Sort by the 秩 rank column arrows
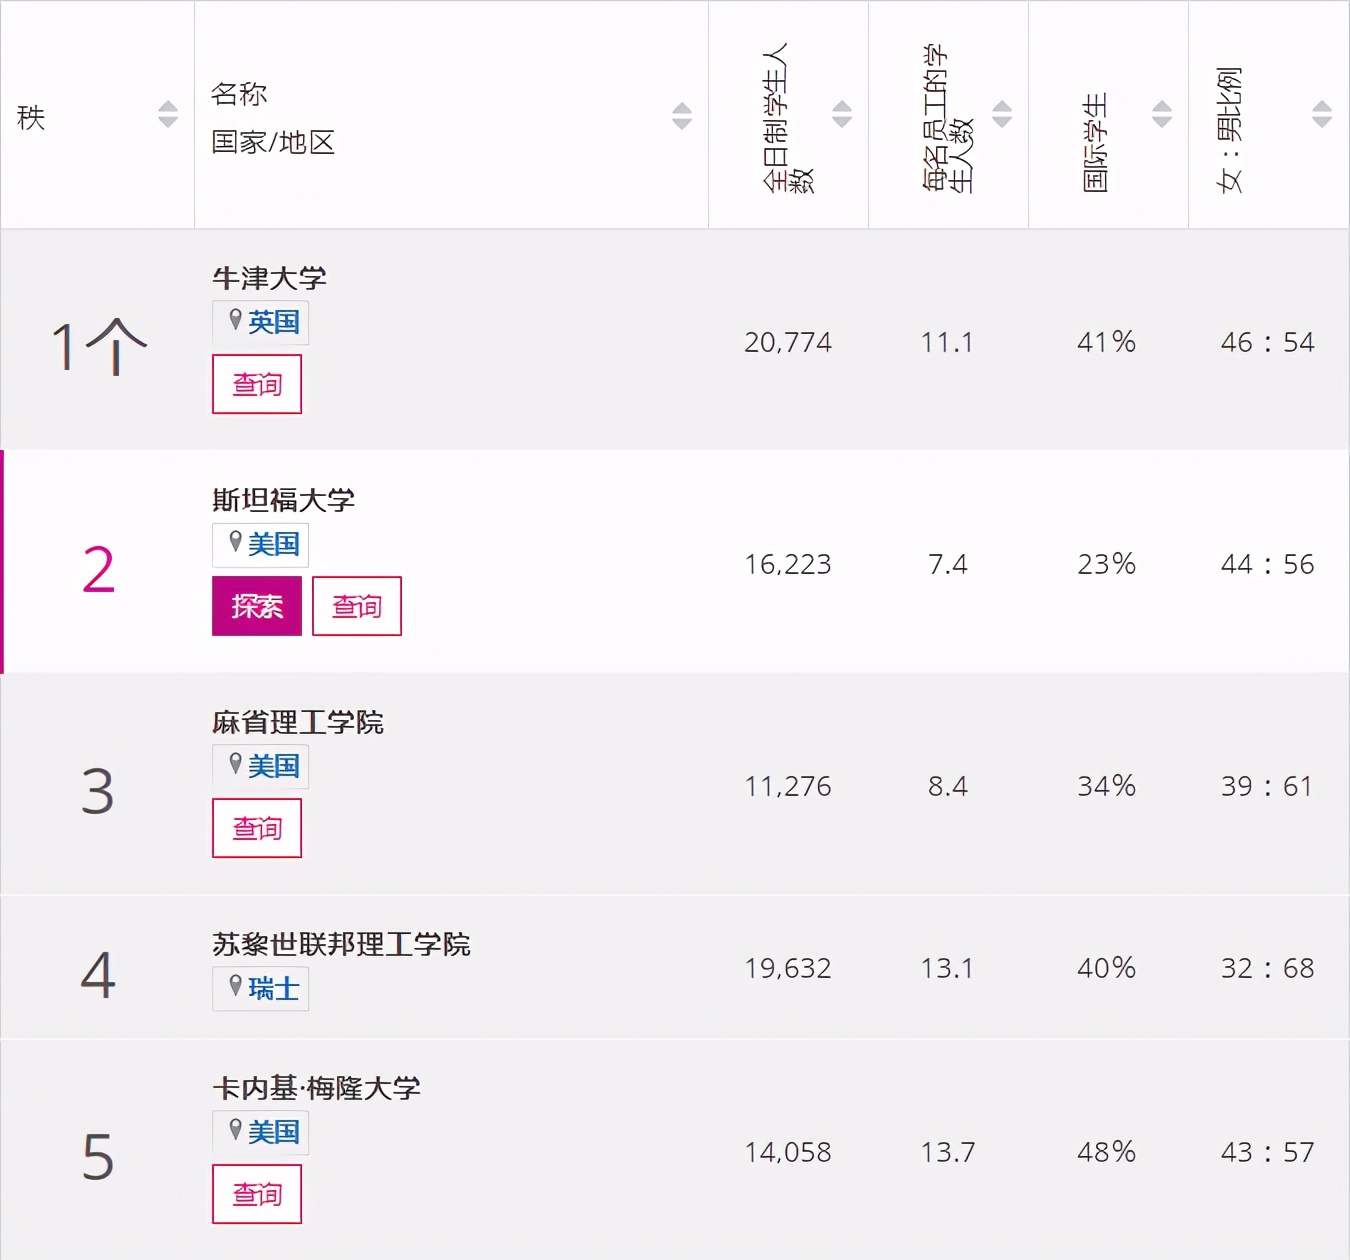1350x1260 pixels. pos(168,114)
